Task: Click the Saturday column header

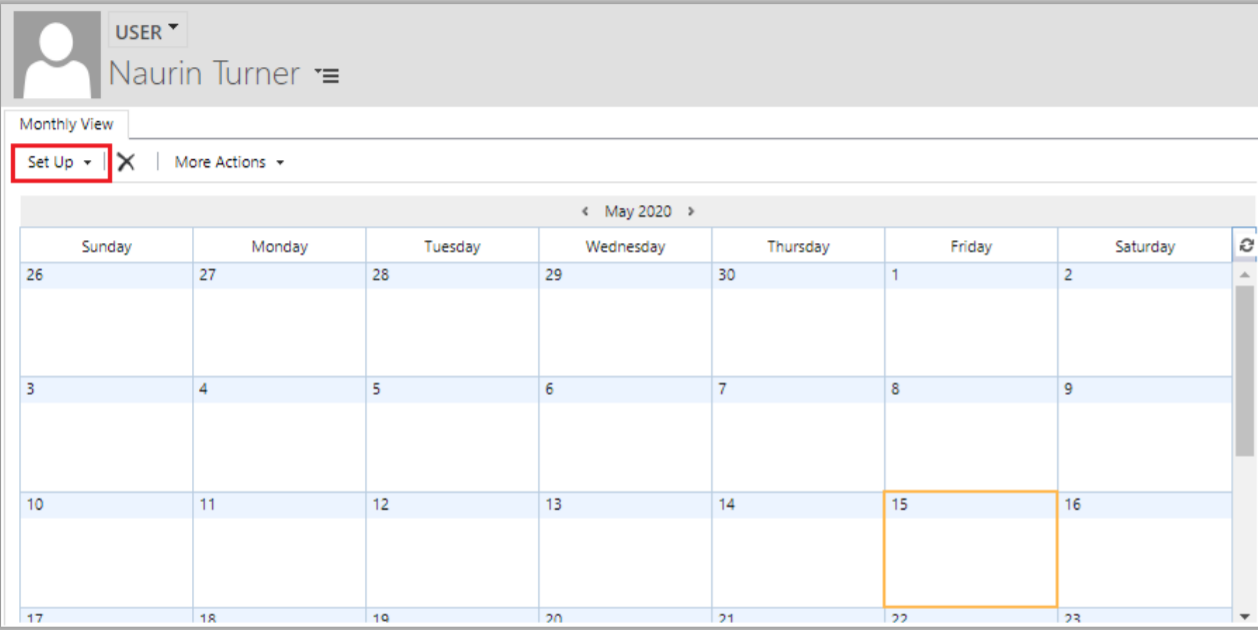Action: [x=1145, y=246]
